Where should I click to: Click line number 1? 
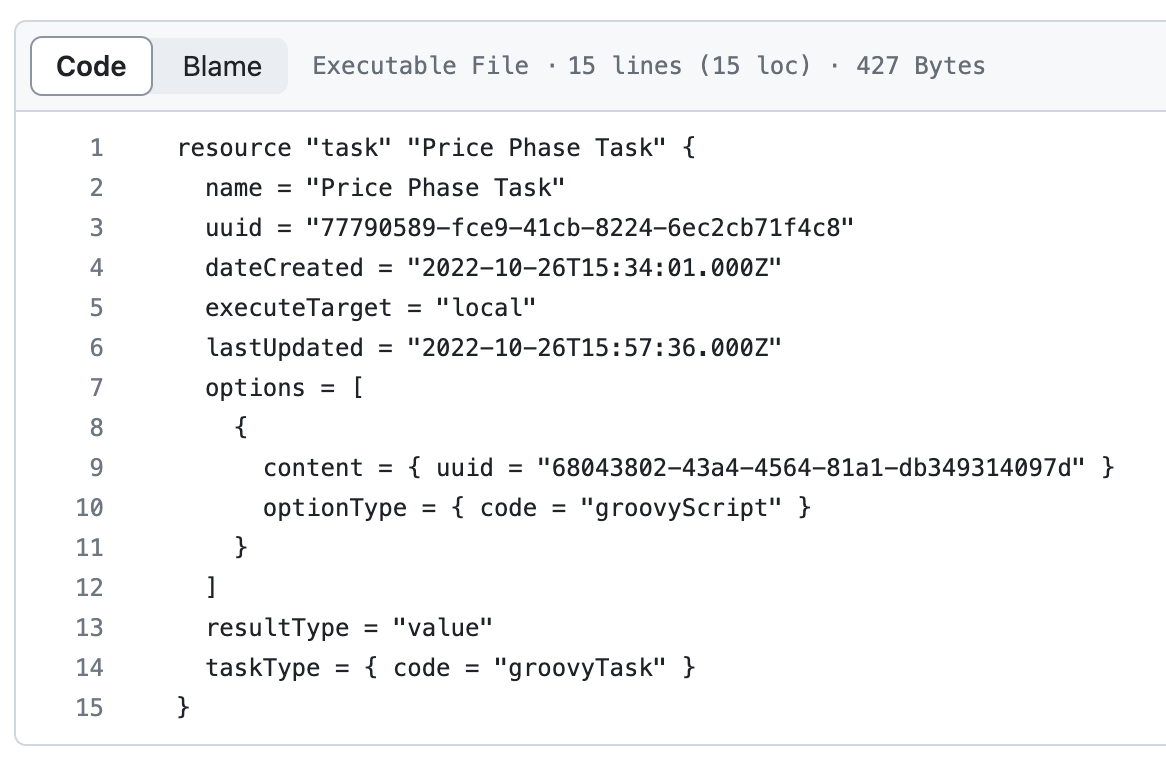tap(95, 147)
